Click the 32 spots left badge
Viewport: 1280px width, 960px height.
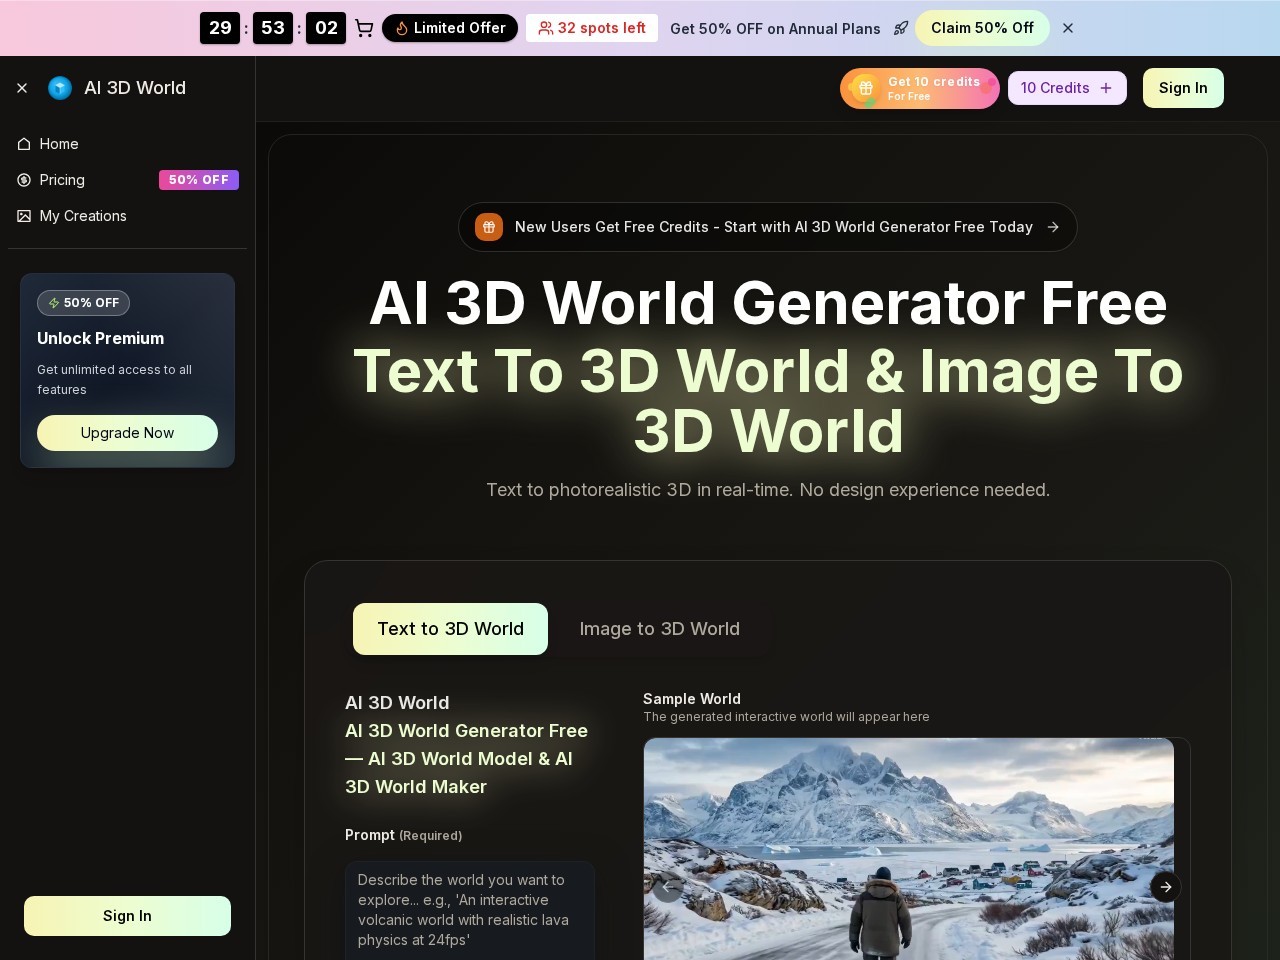pyautogui.click(x=592, y=28)
